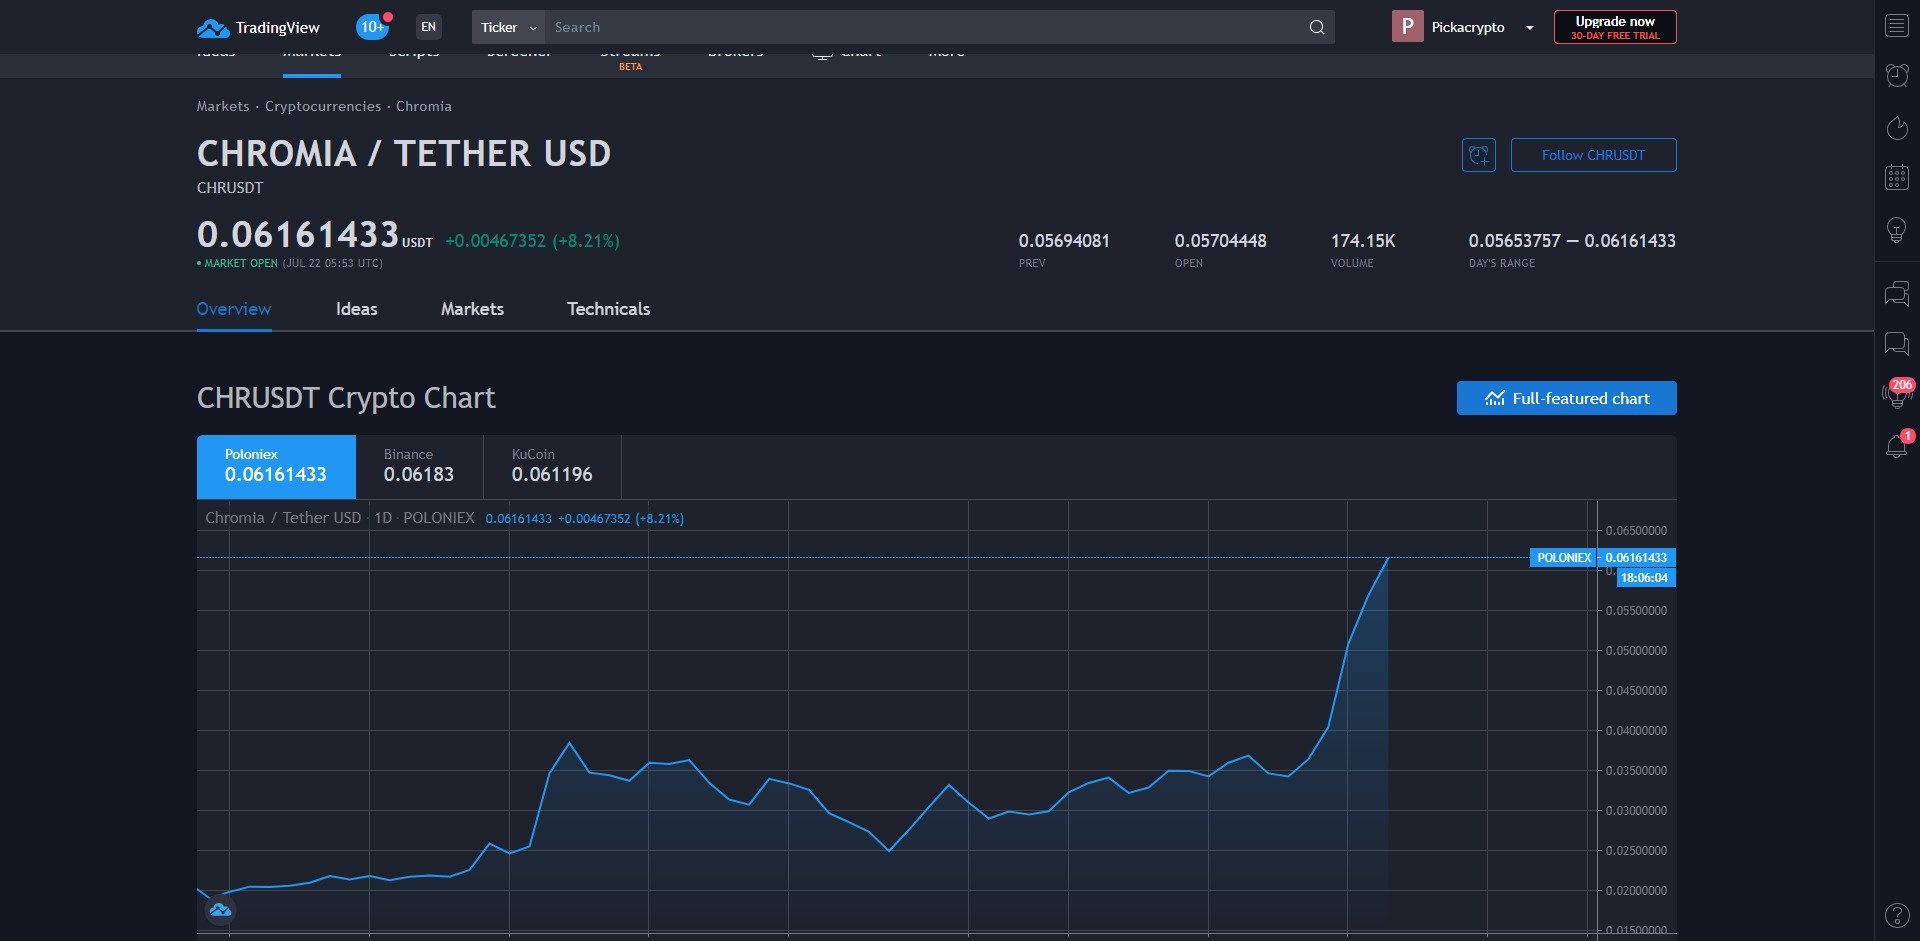Click the +0.00467352 (+8.21%) change text
Screen dimensions: 1920x941
(x=532, y=241)
